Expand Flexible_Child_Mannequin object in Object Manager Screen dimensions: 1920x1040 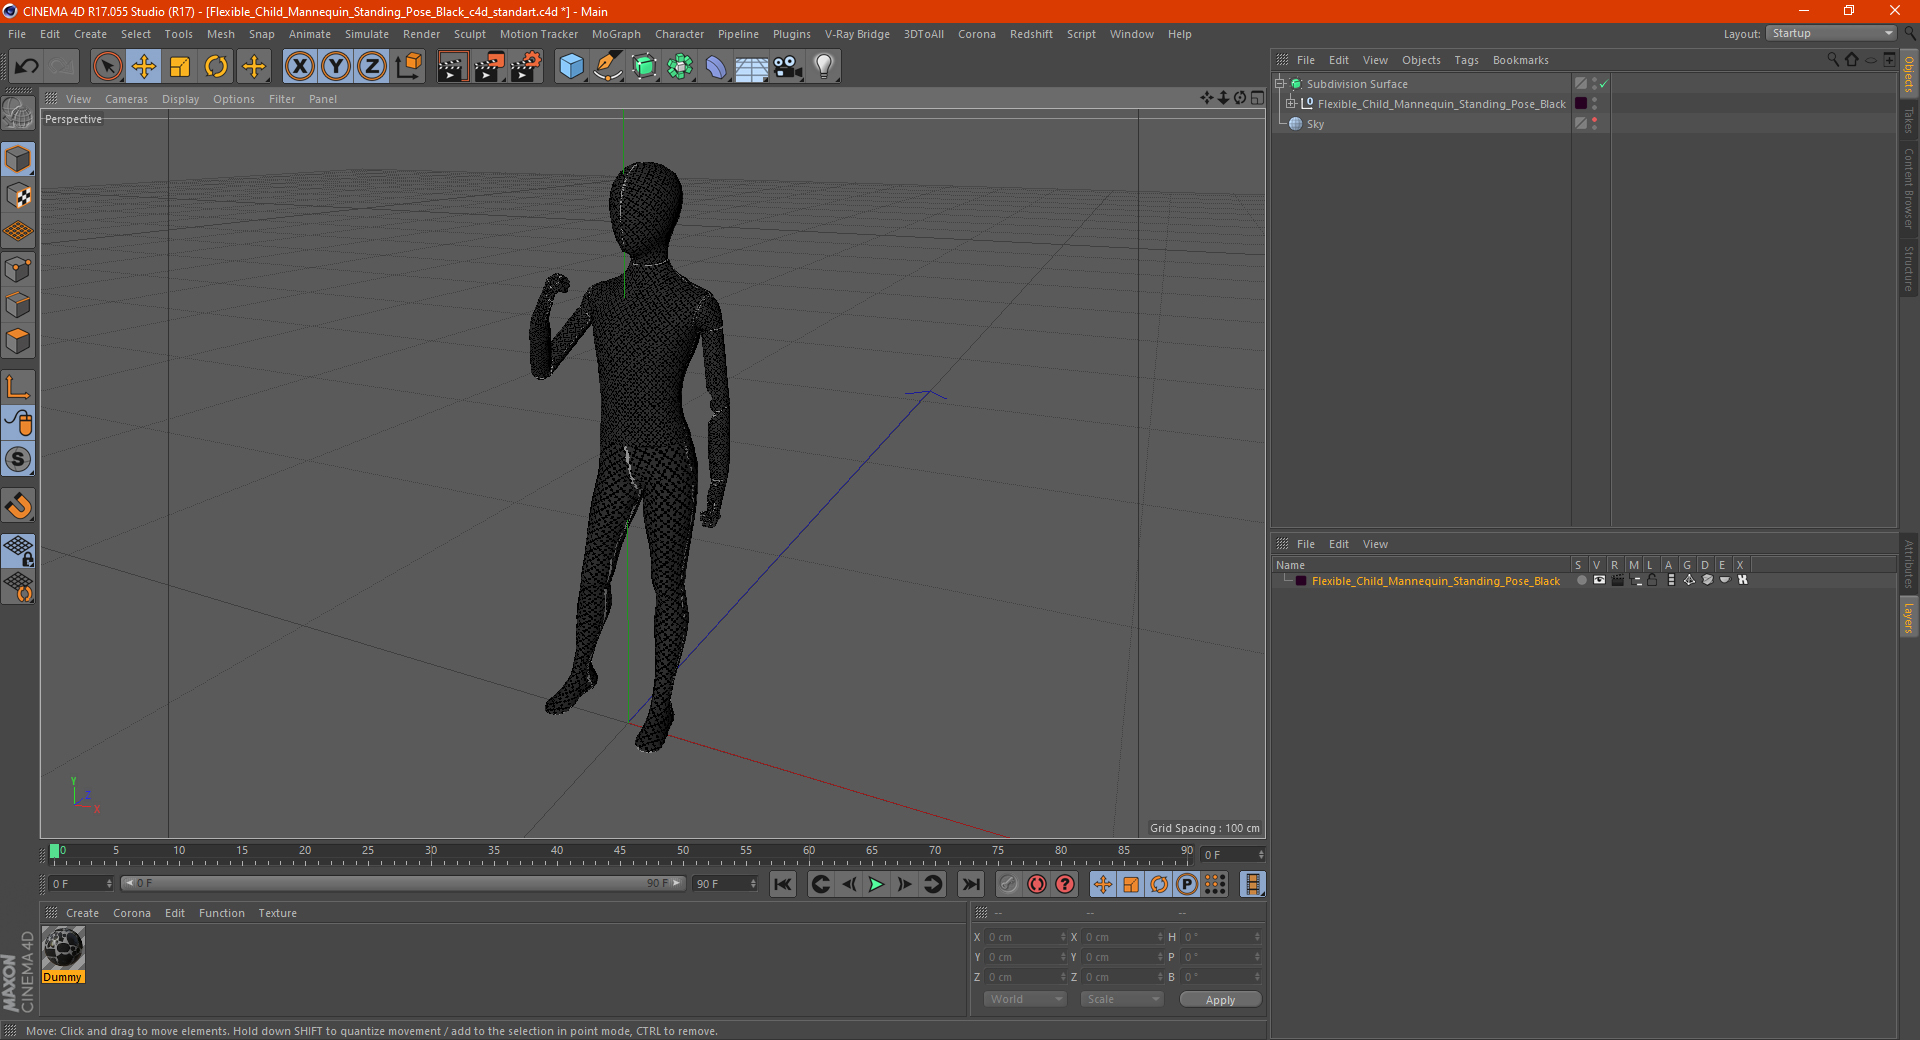pos(1291,104)
